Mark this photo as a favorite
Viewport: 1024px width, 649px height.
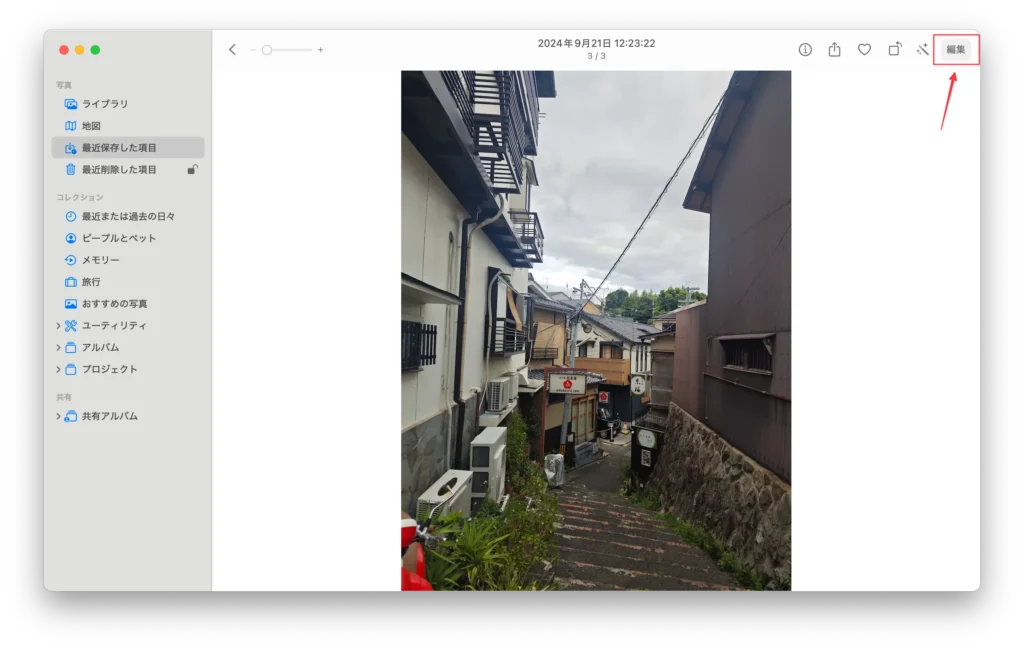(863, 48)
